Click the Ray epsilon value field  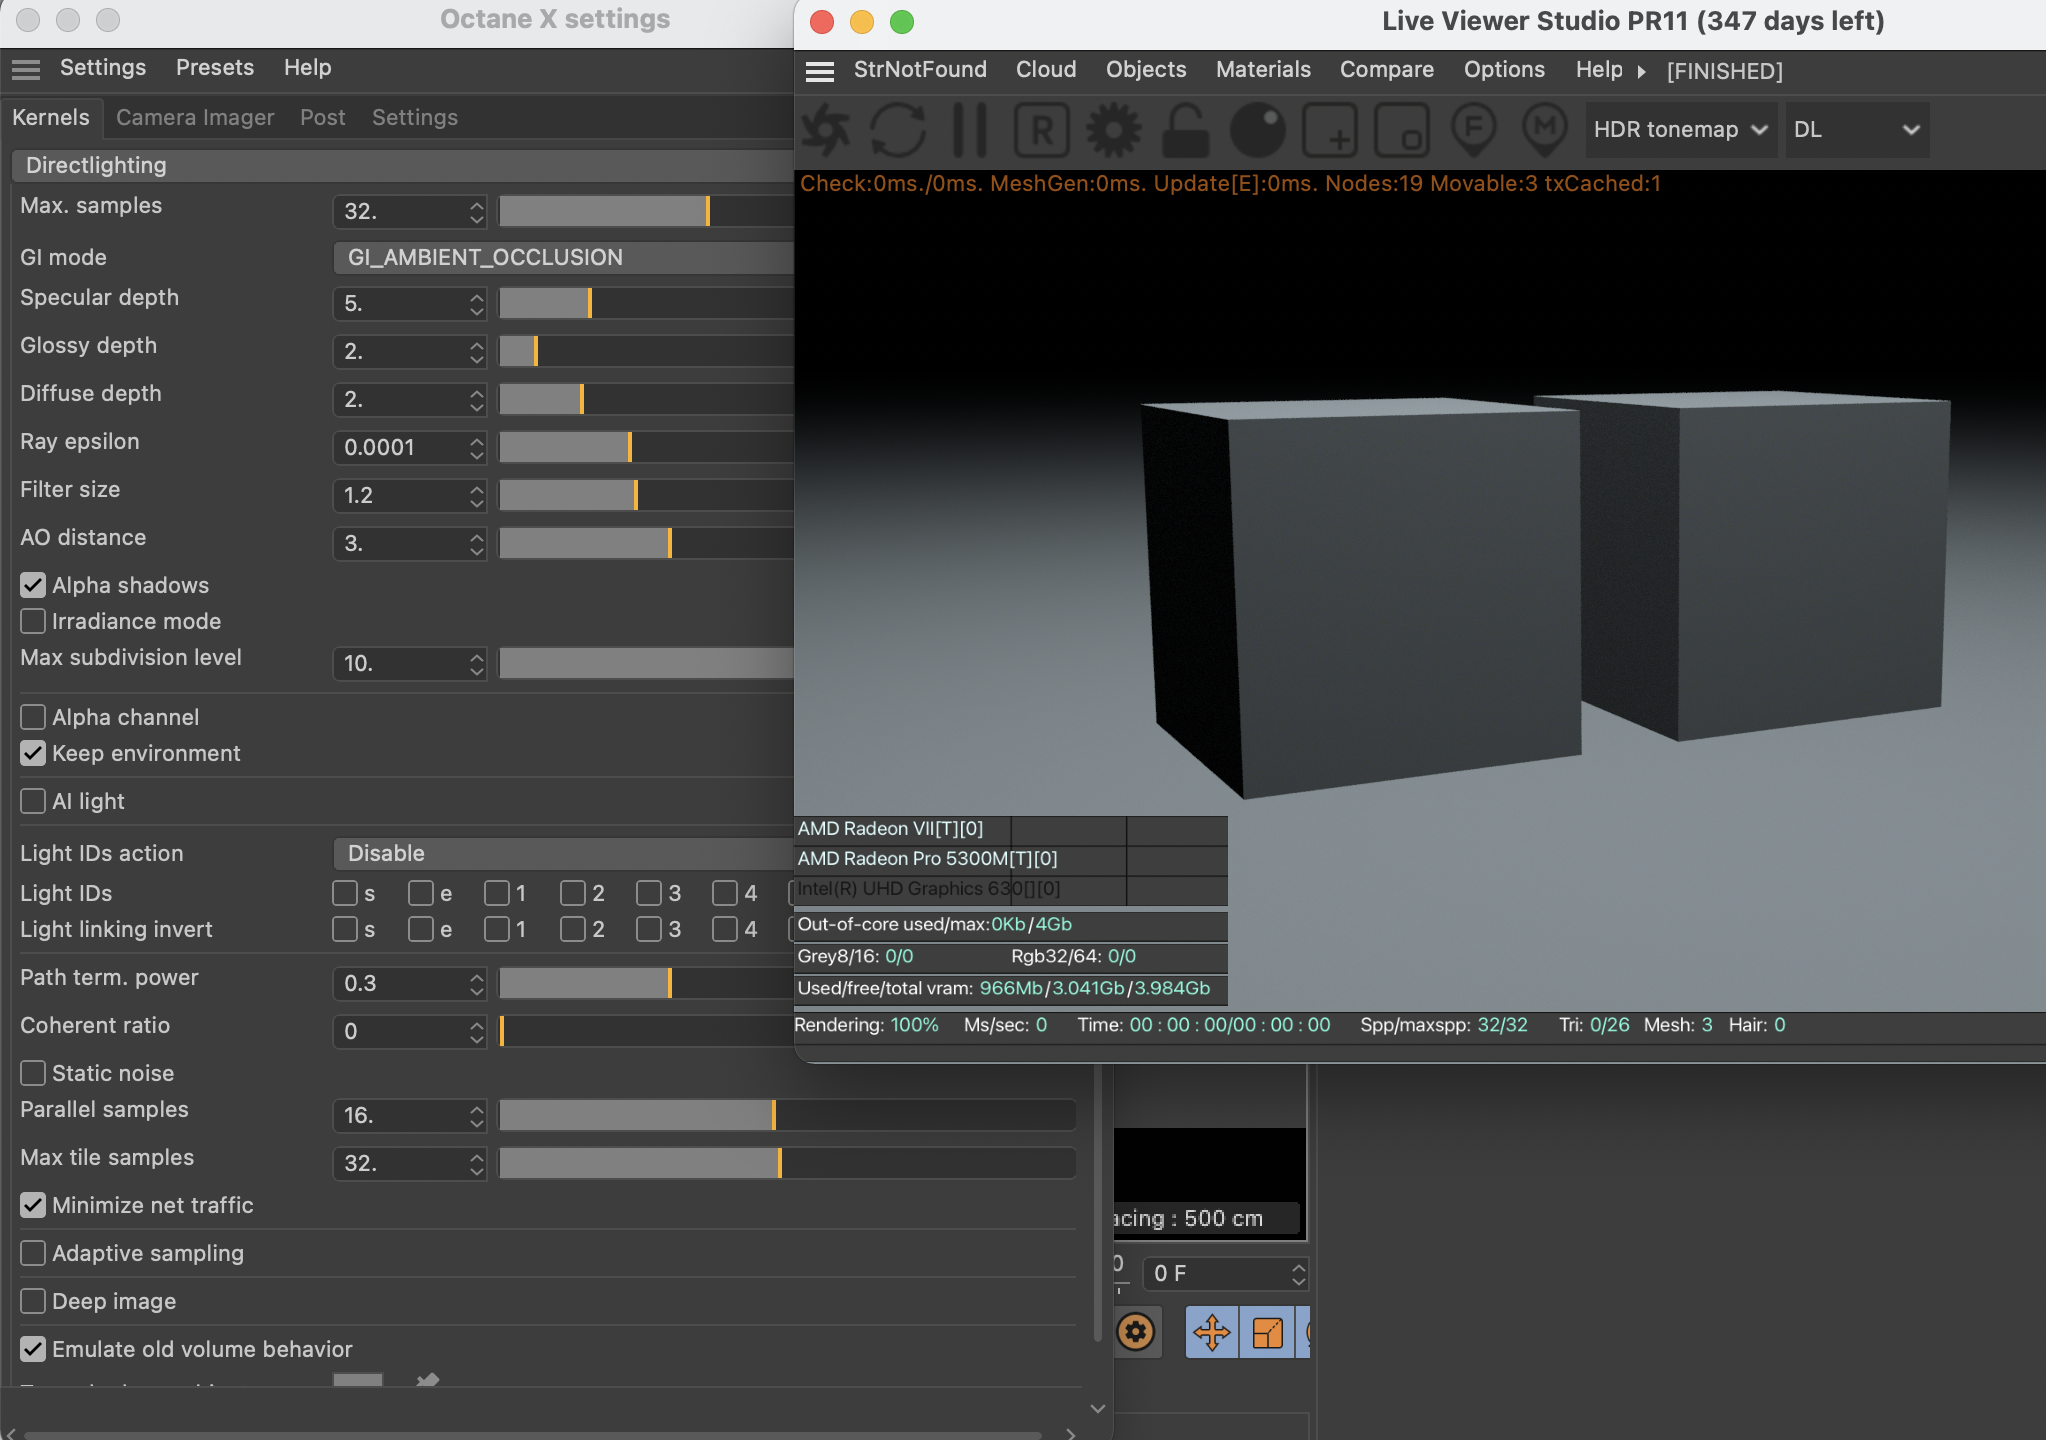[399, 447]
